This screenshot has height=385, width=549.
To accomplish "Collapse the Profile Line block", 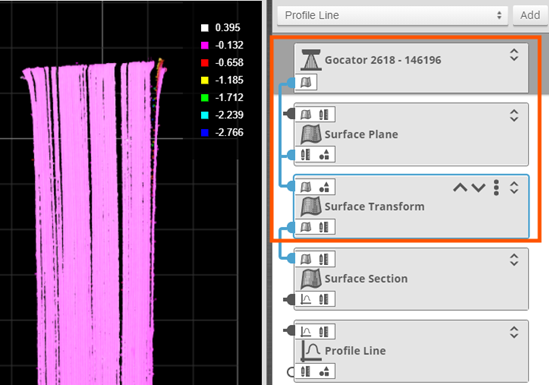I will click(514, 332).
